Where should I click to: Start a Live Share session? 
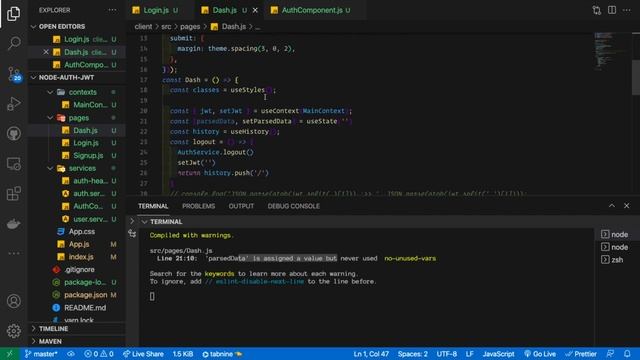pos(143,354)
